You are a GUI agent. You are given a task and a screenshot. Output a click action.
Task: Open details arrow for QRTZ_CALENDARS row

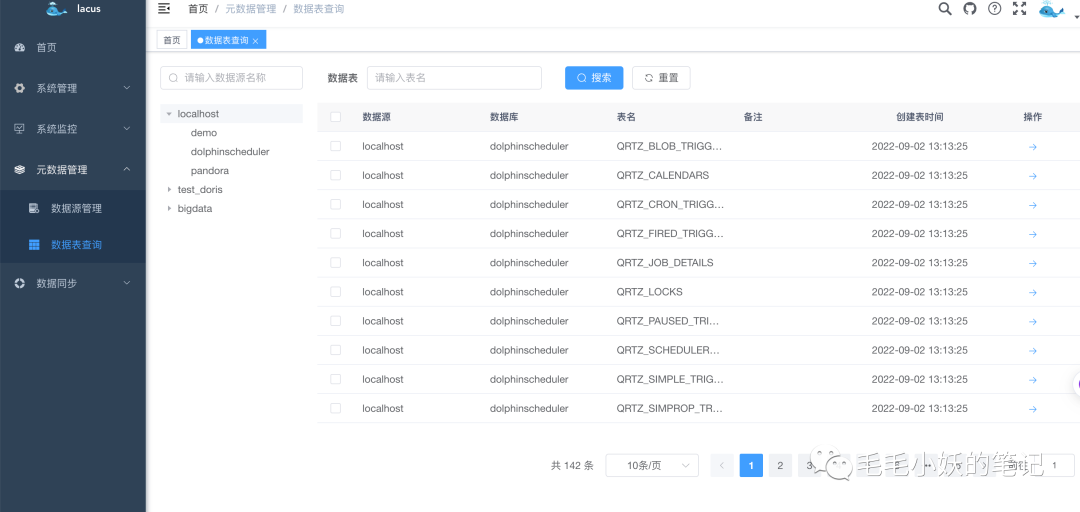[x=1032, y=176]
